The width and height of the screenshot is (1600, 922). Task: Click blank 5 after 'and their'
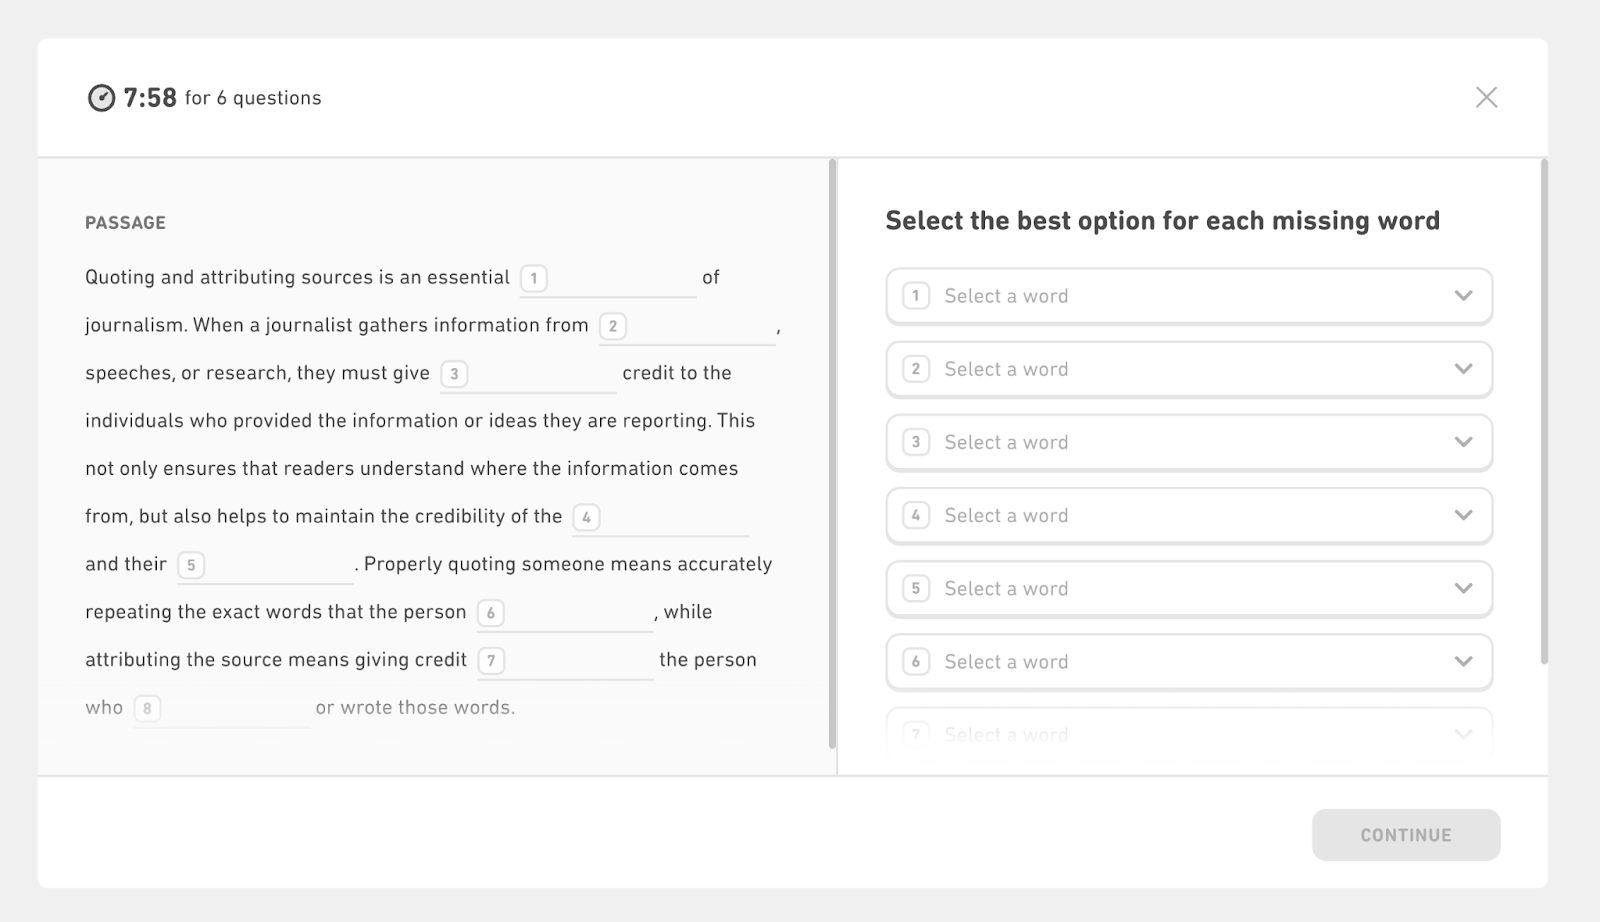[265, 566]
